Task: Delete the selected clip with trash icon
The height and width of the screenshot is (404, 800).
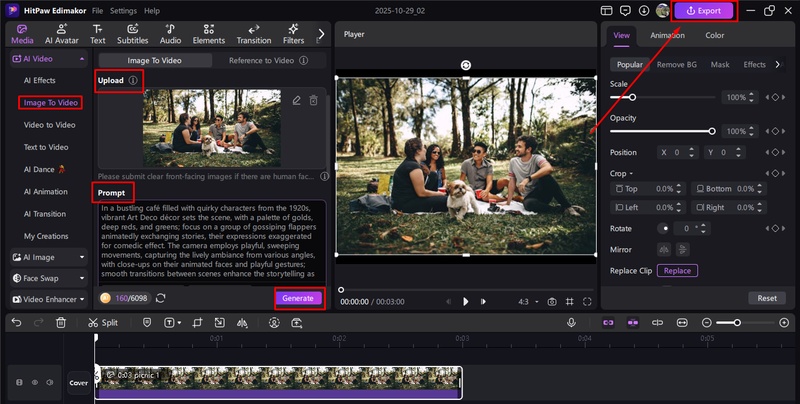Action: 61,323
